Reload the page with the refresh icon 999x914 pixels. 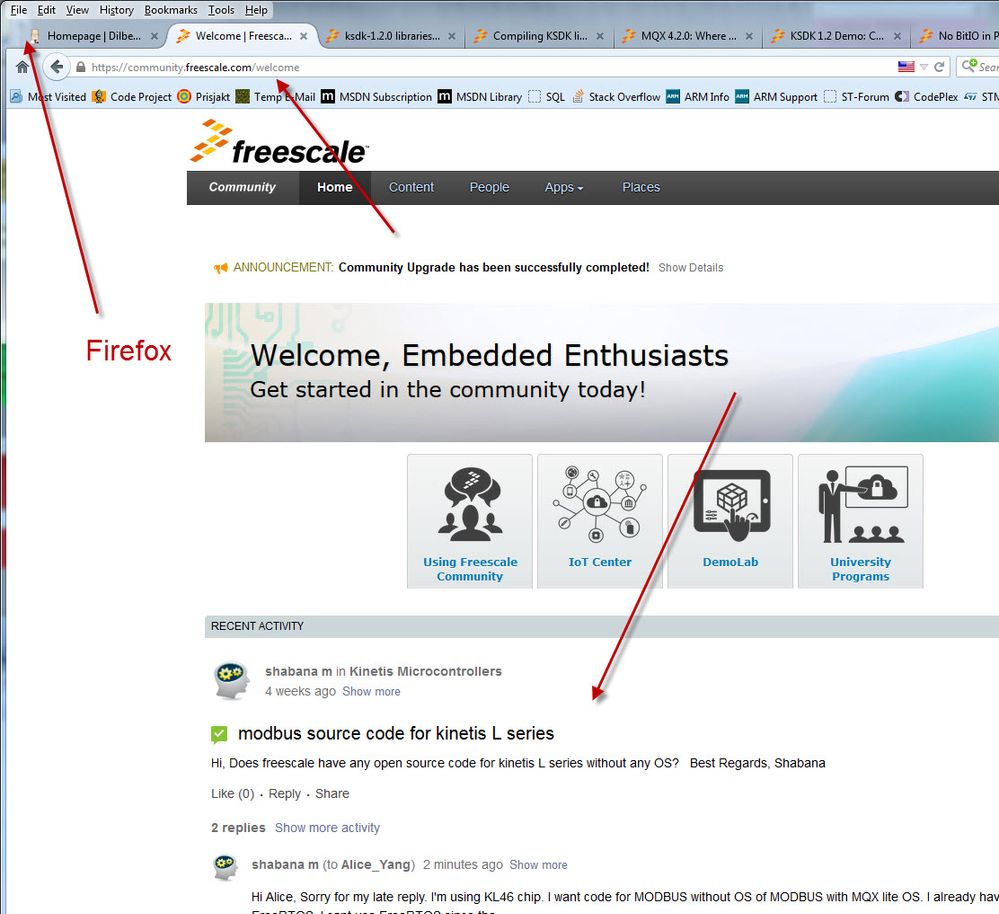pos(939,67)
